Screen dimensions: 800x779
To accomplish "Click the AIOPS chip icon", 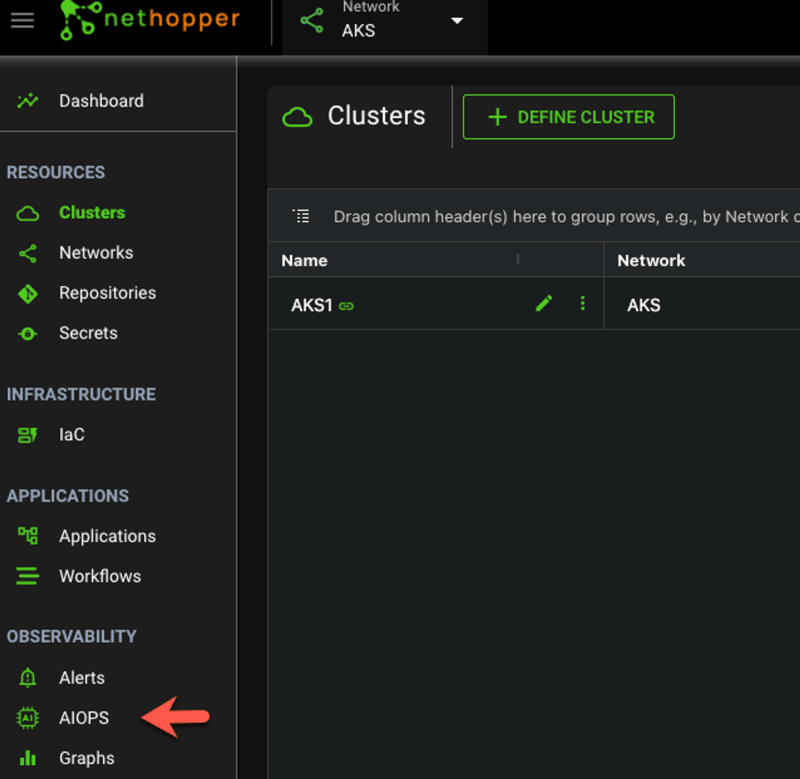I will 28,718.
